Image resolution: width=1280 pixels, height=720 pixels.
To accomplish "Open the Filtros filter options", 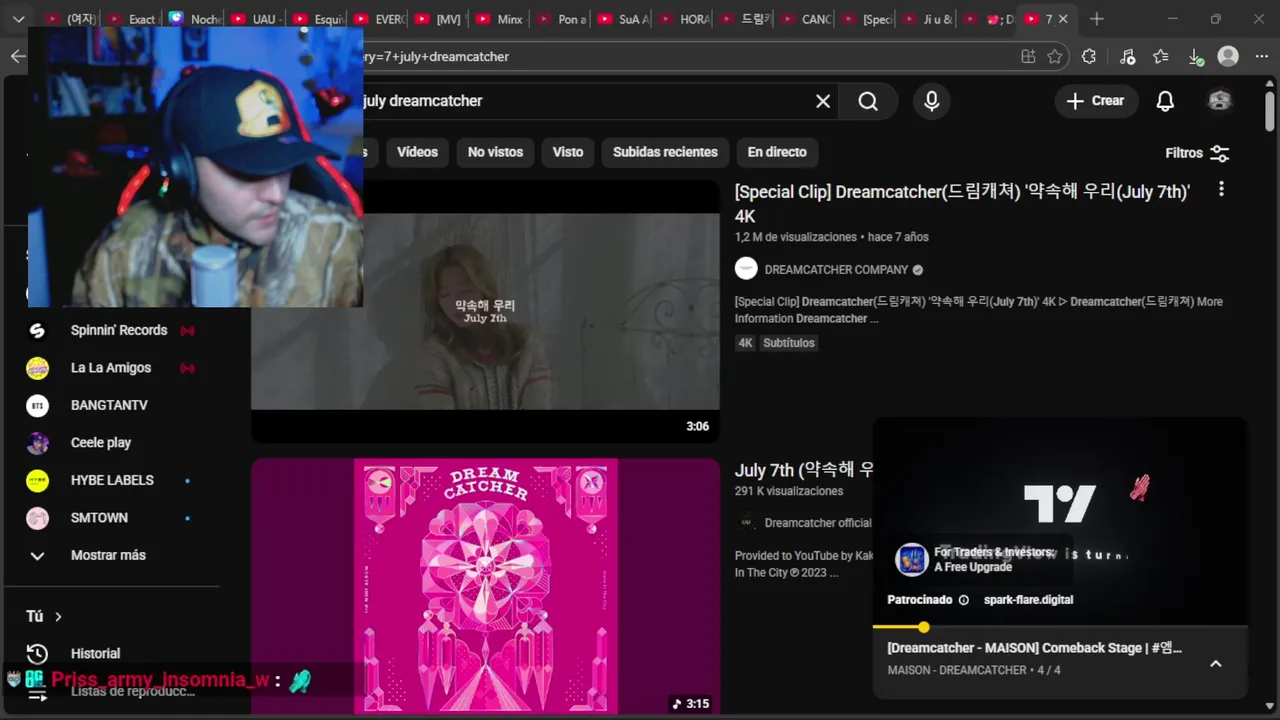I will [x=1198, y=153].
